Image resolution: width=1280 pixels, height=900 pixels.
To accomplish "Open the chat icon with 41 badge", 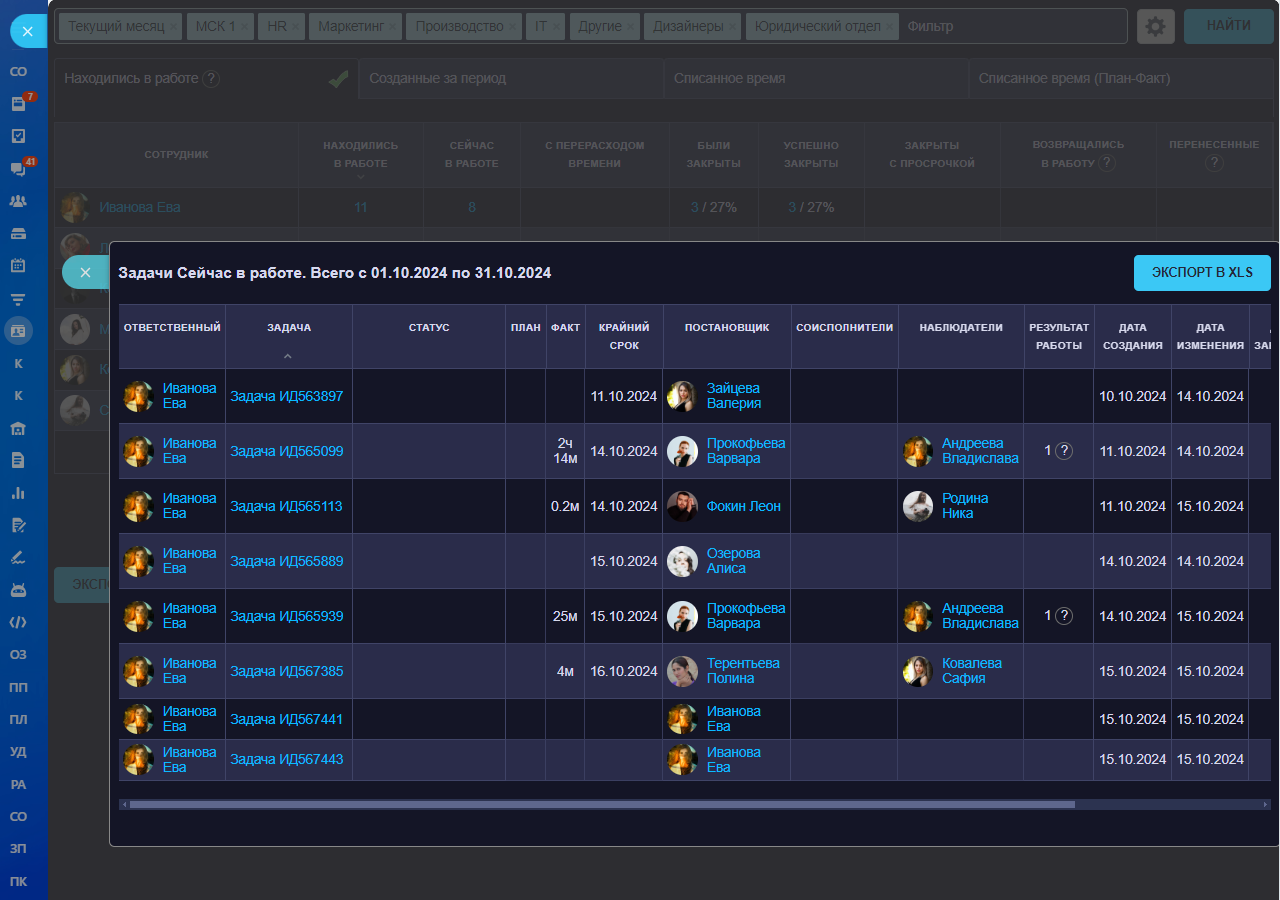I will pyautogui.click(x=18, y=168).
